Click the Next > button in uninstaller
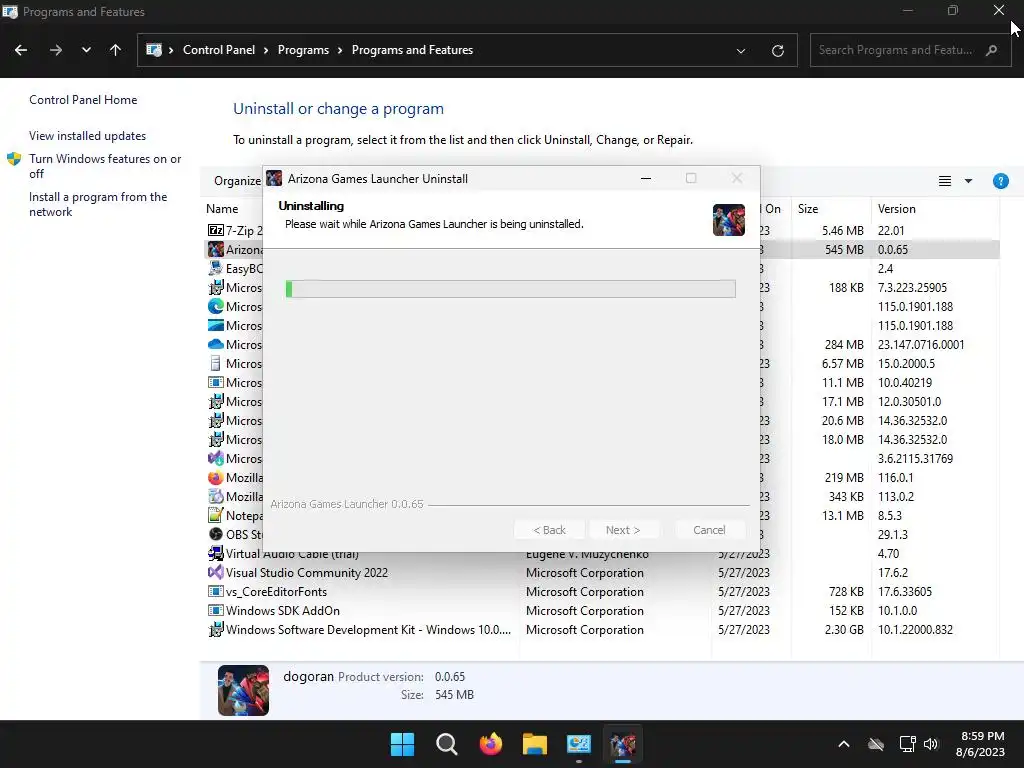 (623, 530)
